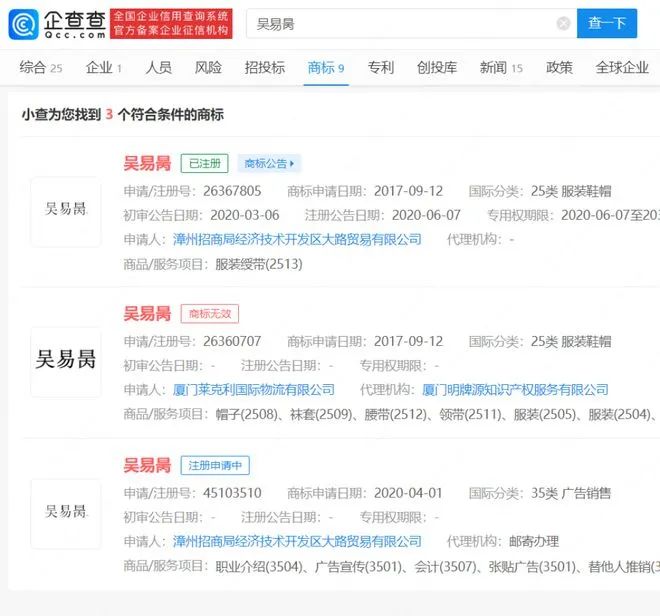Select the 商标 tab
Image resolution: width=660 pixels, height=616 pixels.
[326, 67]
